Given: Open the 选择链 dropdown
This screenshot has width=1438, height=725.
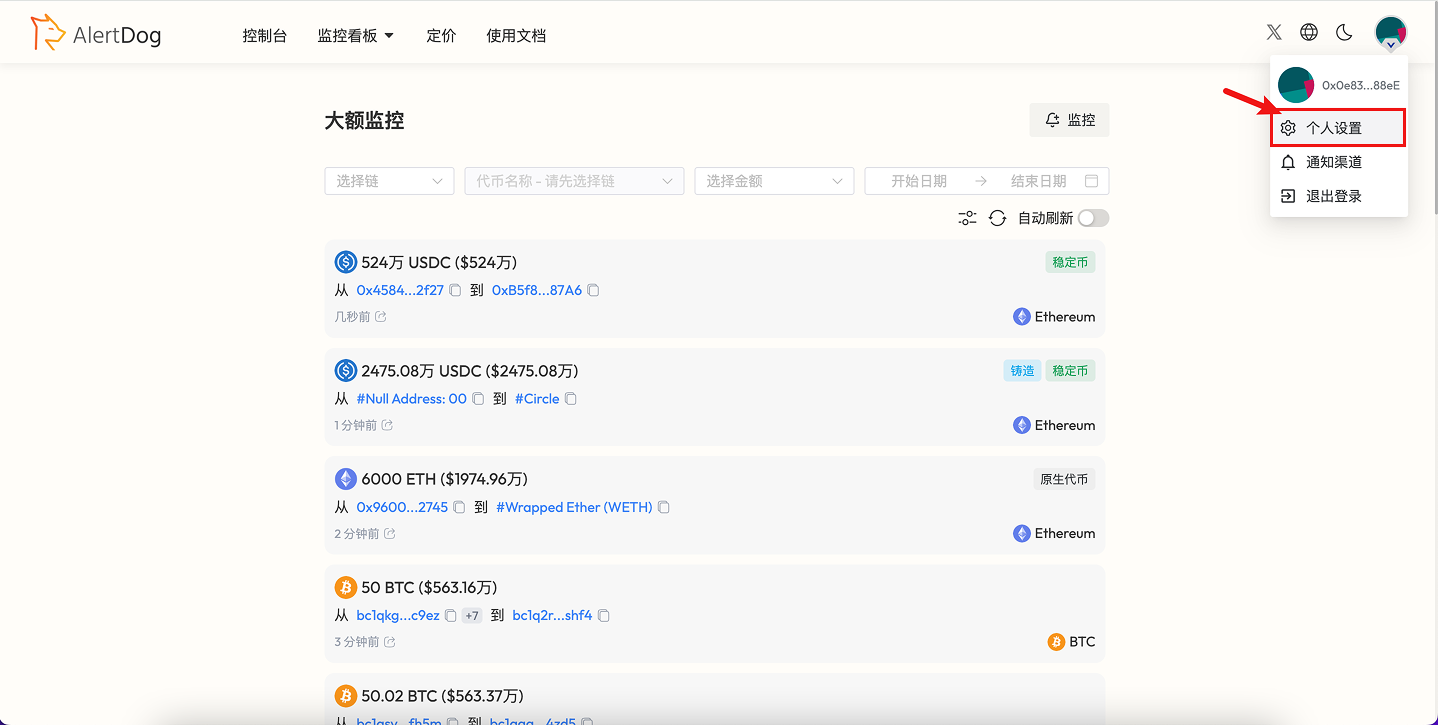Looking at the screenshot, I should pyautogui.click(x=389, y=180).
